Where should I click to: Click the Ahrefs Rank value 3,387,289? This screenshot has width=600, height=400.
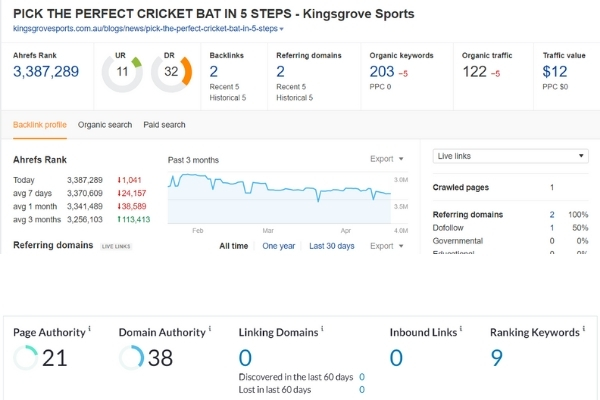[46, 72]
